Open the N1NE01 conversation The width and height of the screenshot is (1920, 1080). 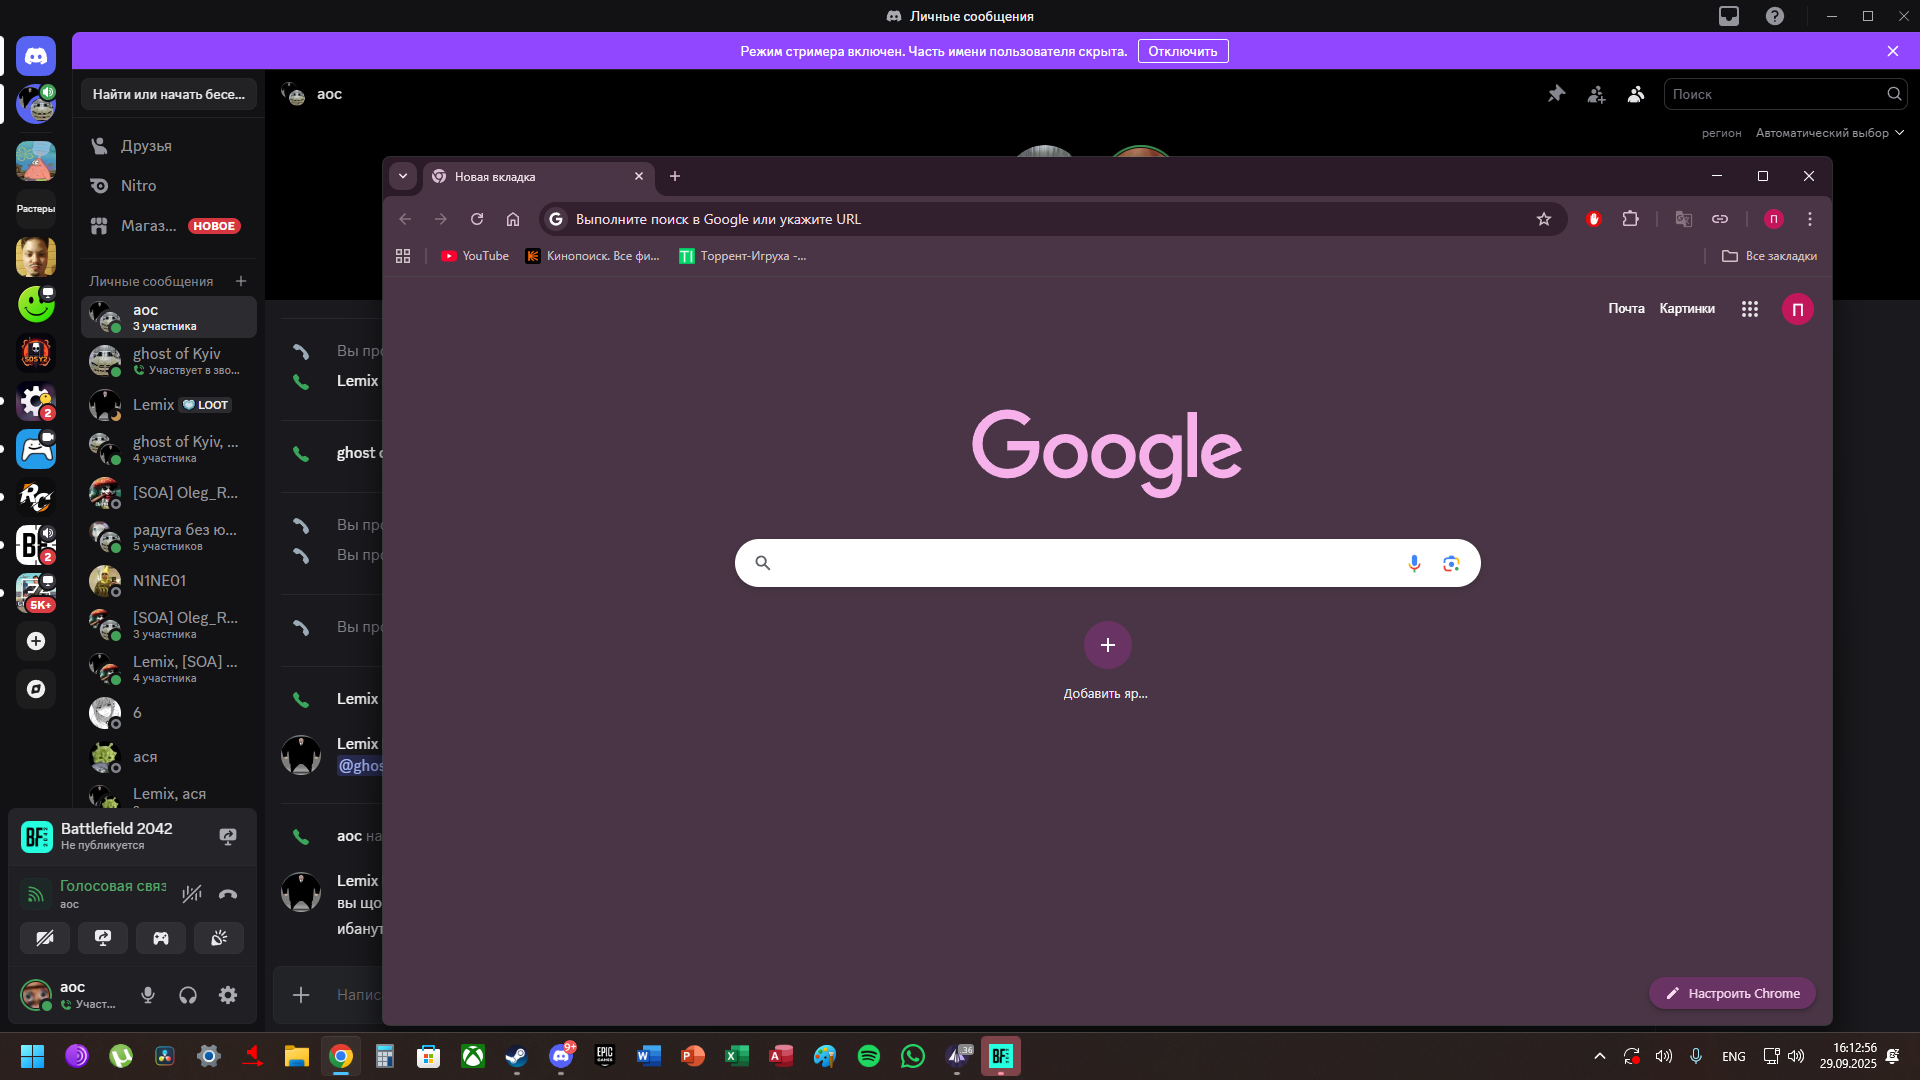point(169,581)
